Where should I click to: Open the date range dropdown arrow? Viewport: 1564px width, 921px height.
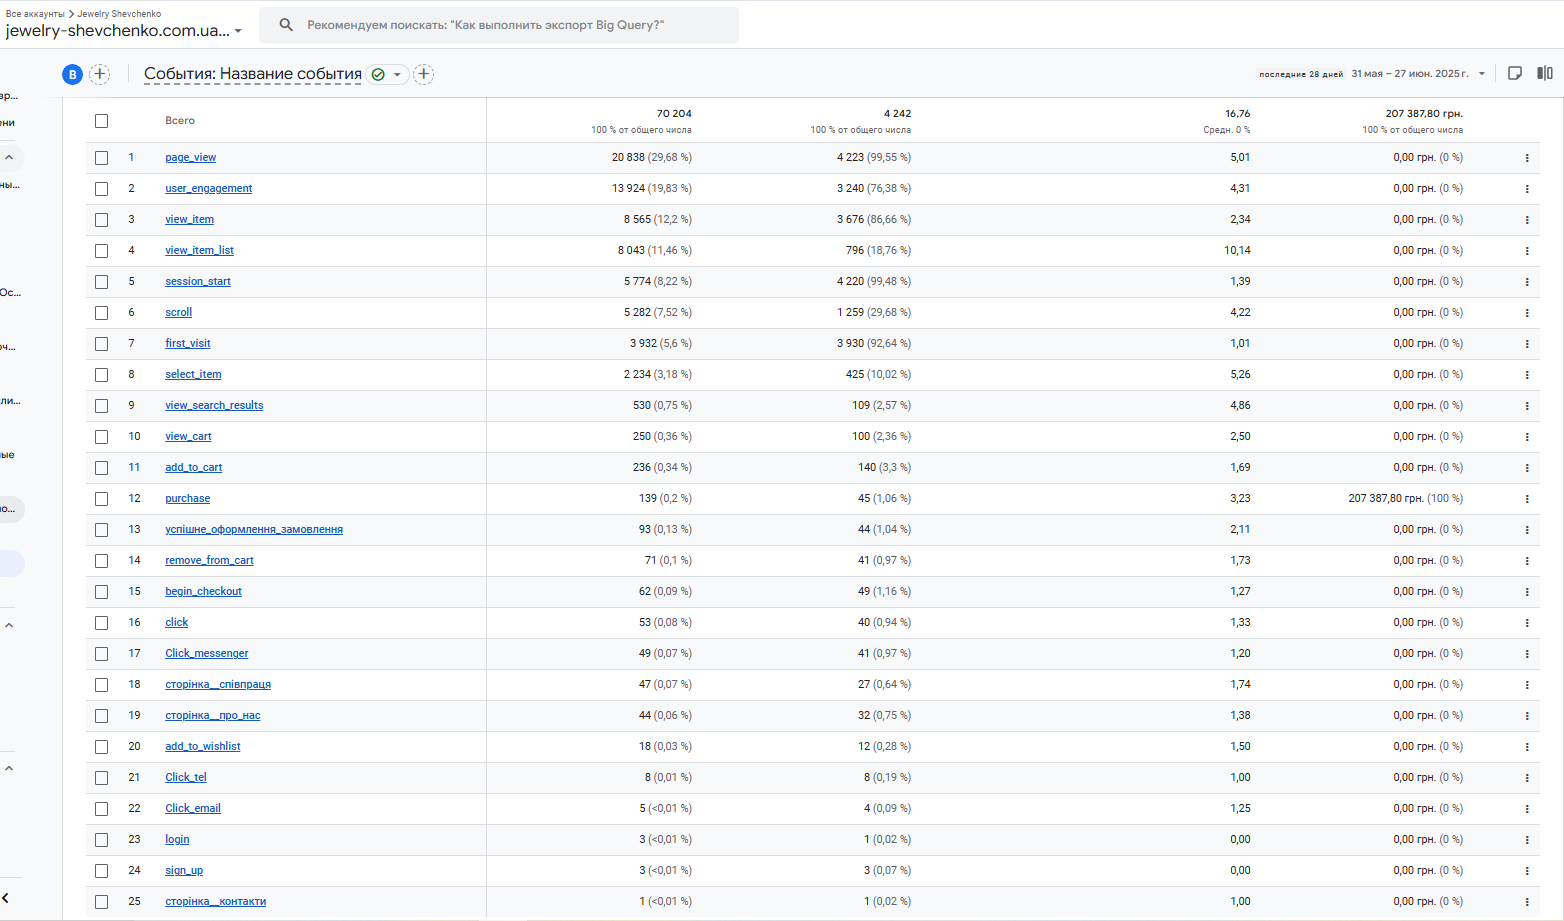click(1482, 74)
